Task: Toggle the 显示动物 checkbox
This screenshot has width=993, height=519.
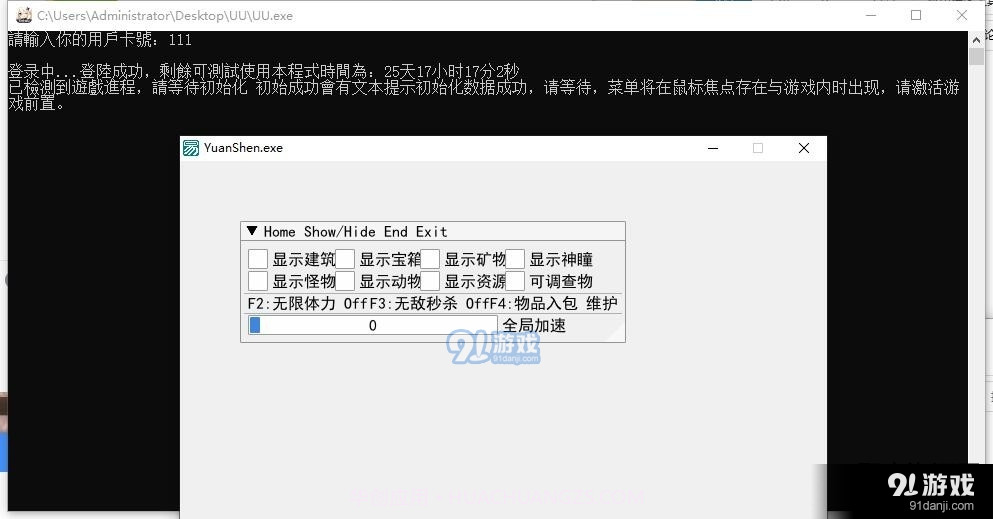Action: pyautogui.click(x=345, y=281)
